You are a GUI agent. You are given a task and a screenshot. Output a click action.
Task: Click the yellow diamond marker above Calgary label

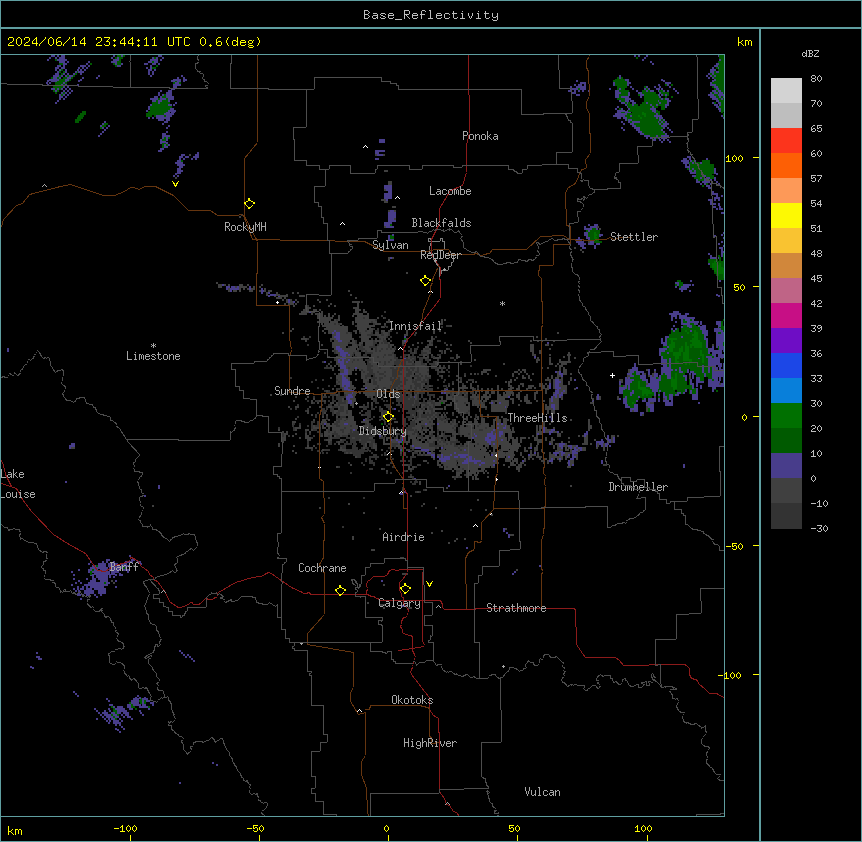405,589
